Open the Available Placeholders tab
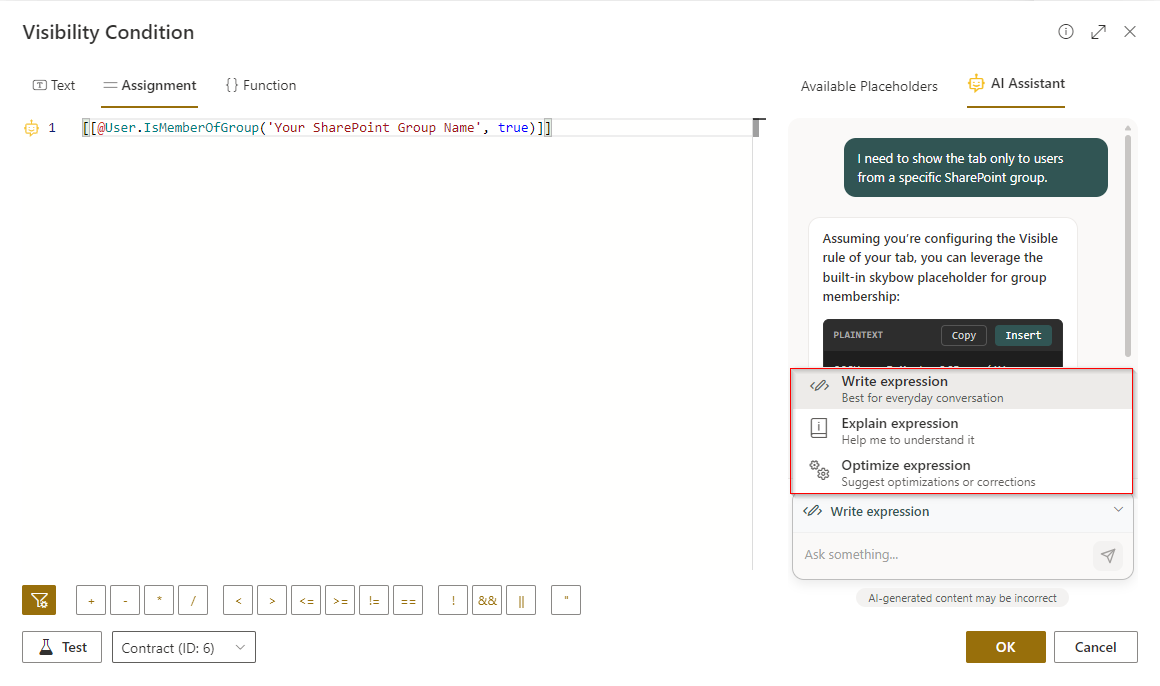 [x=869, y=86]
